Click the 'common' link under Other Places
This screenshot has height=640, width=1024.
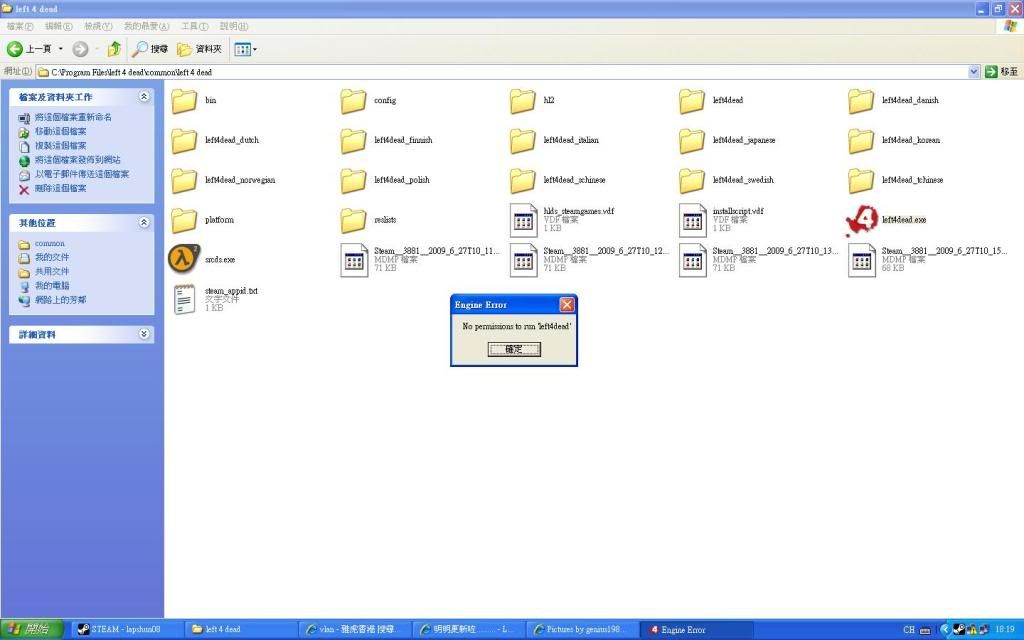pyautogui.click(x=49, y=243)
